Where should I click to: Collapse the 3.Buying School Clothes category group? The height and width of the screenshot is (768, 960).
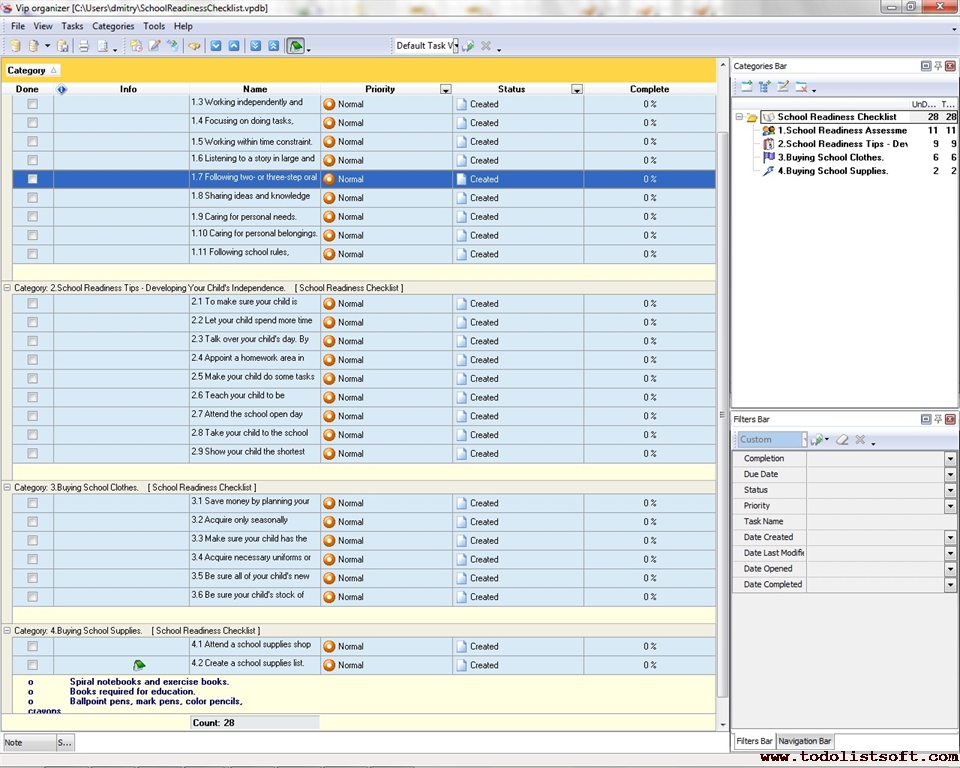pos(7,488)
